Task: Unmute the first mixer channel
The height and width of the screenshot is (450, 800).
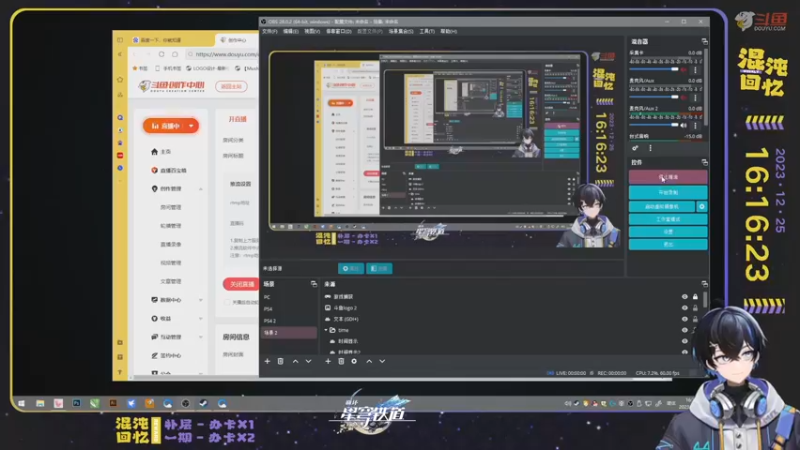Action: (684, 69)
